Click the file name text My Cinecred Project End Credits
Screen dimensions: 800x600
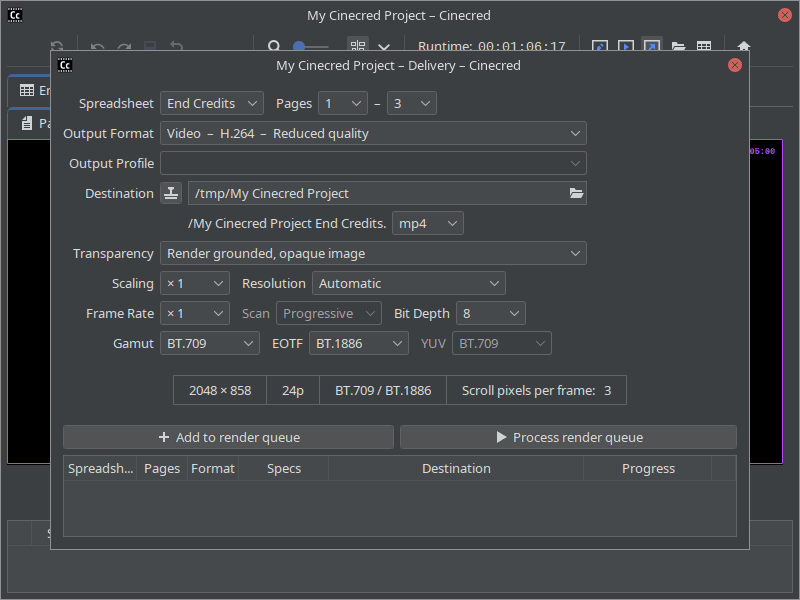(x=287, y=223)
